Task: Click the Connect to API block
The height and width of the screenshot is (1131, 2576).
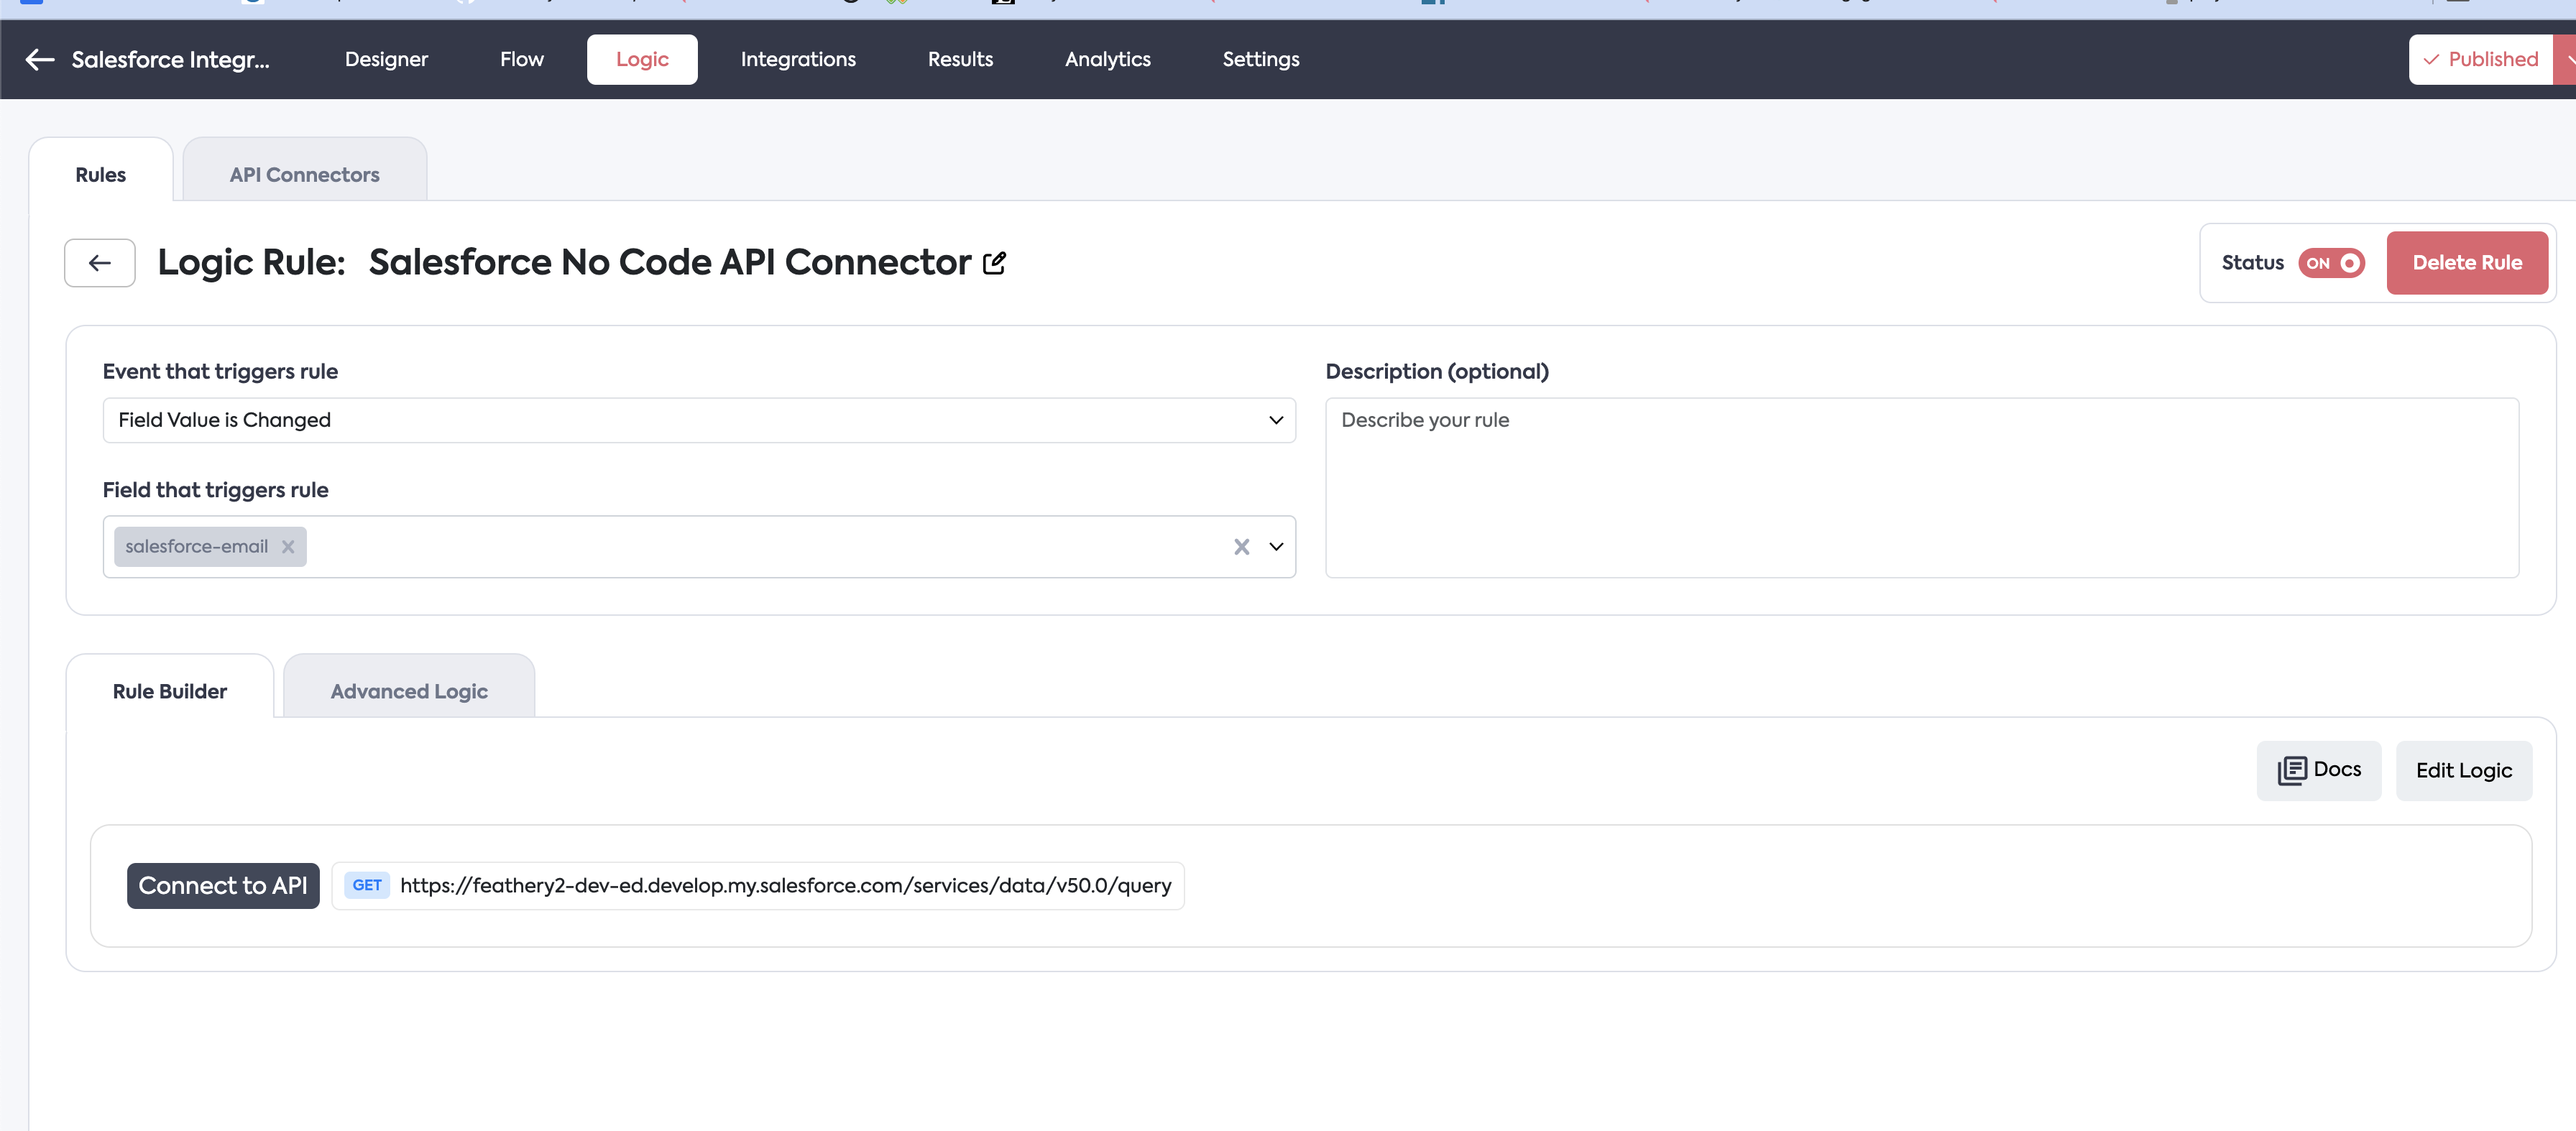Action: pos(223,885)
